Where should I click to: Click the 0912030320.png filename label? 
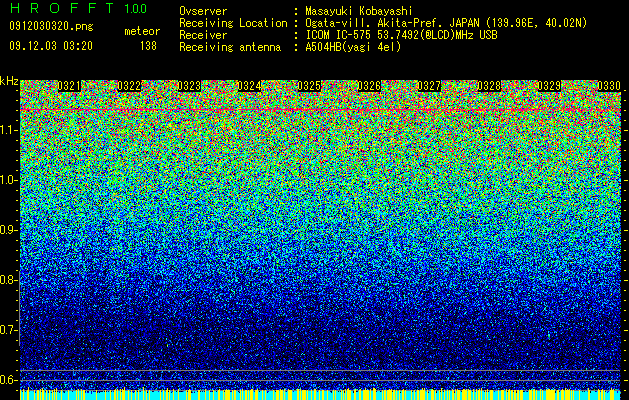[x=51, y=27]
